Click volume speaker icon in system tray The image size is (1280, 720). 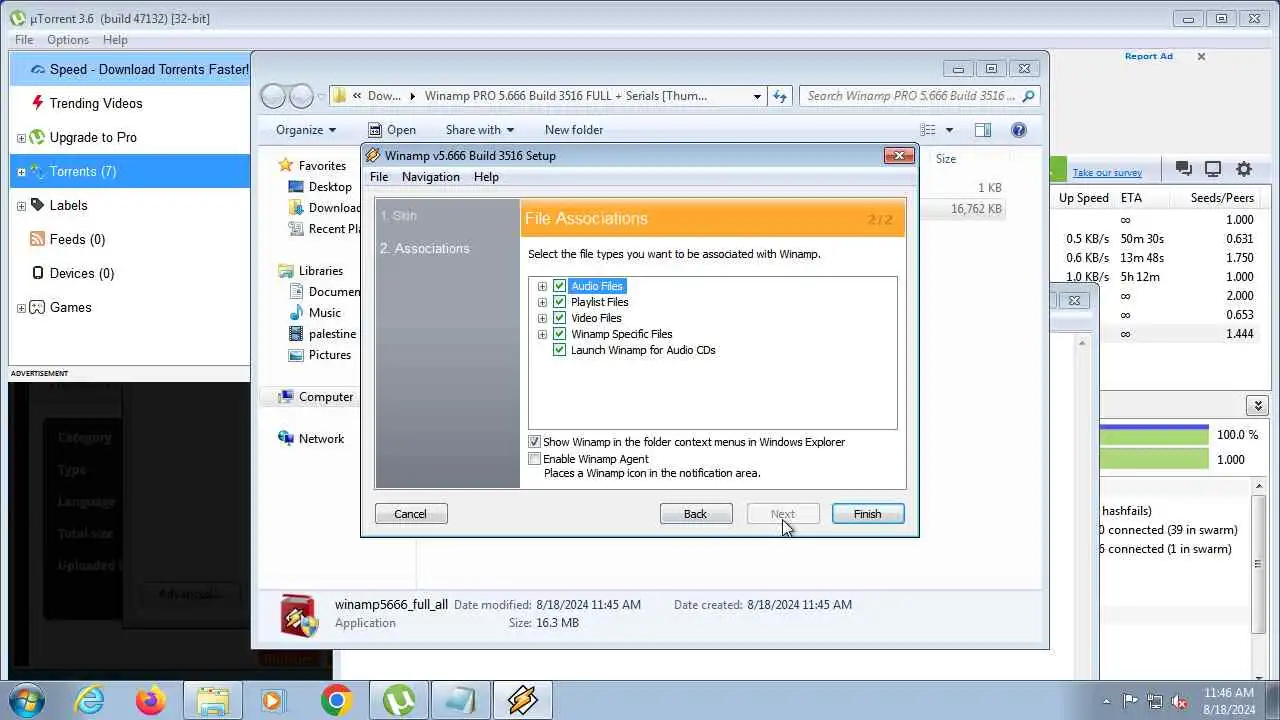coord(1179,700)
